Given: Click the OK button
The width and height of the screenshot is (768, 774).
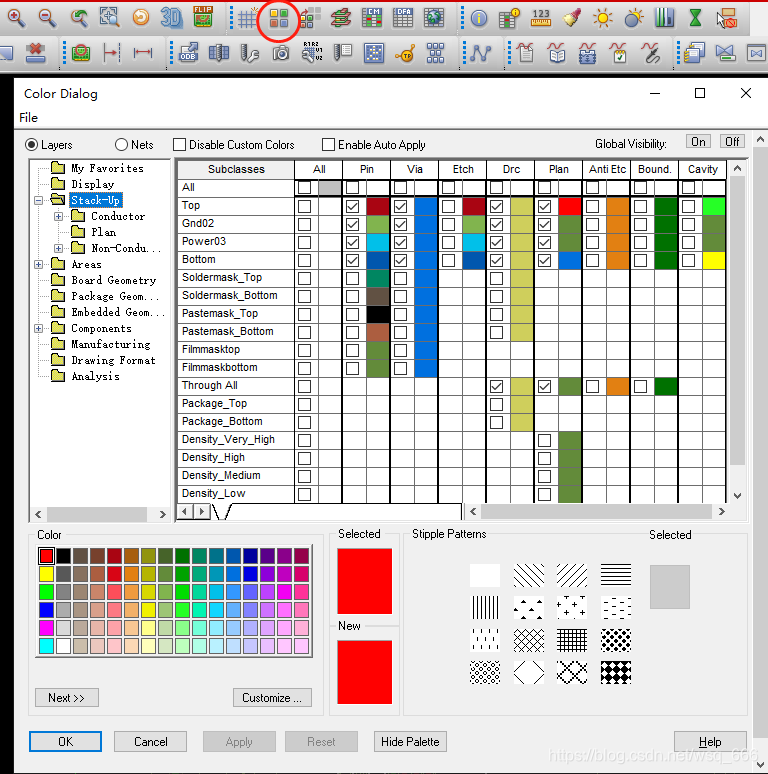Looking at the screenshot, I should pyautogui.click(x=66, y=741).
